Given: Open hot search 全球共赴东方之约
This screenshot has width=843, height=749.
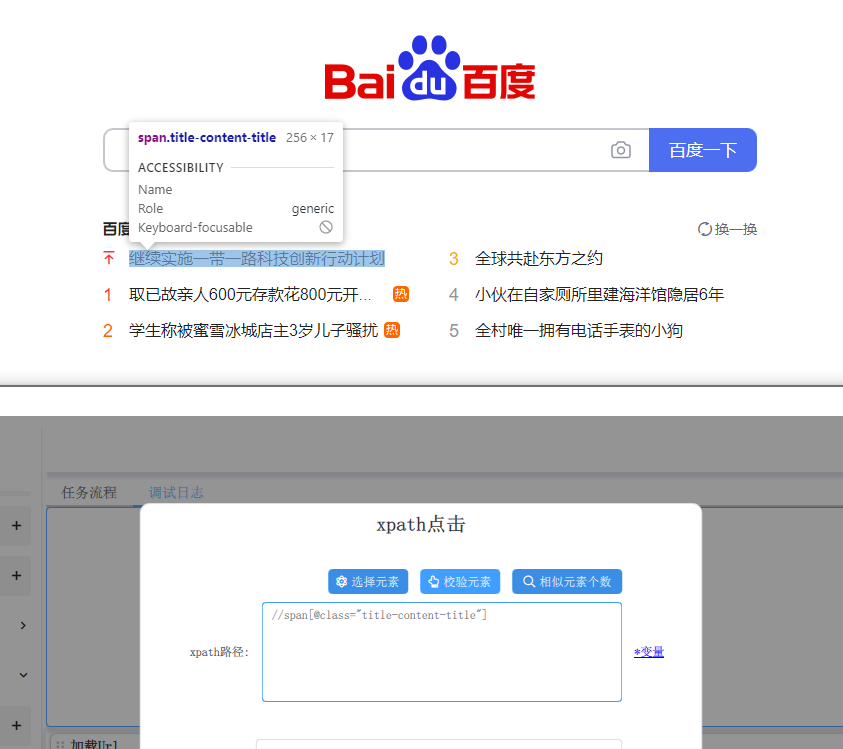Looking at the screenshot, I should pyautogui.click(x=539, y=259).
